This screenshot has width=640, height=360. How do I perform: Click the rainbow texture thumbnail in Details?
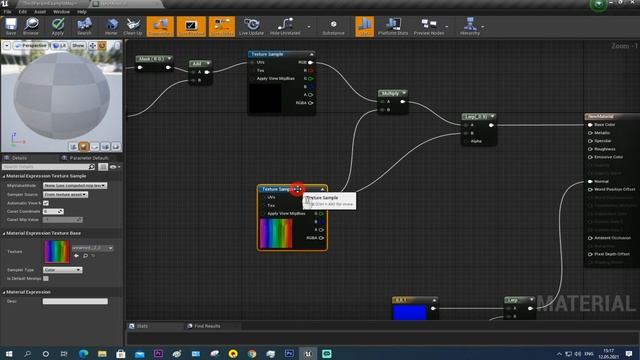pyautogui.click(x=57, y=251)
